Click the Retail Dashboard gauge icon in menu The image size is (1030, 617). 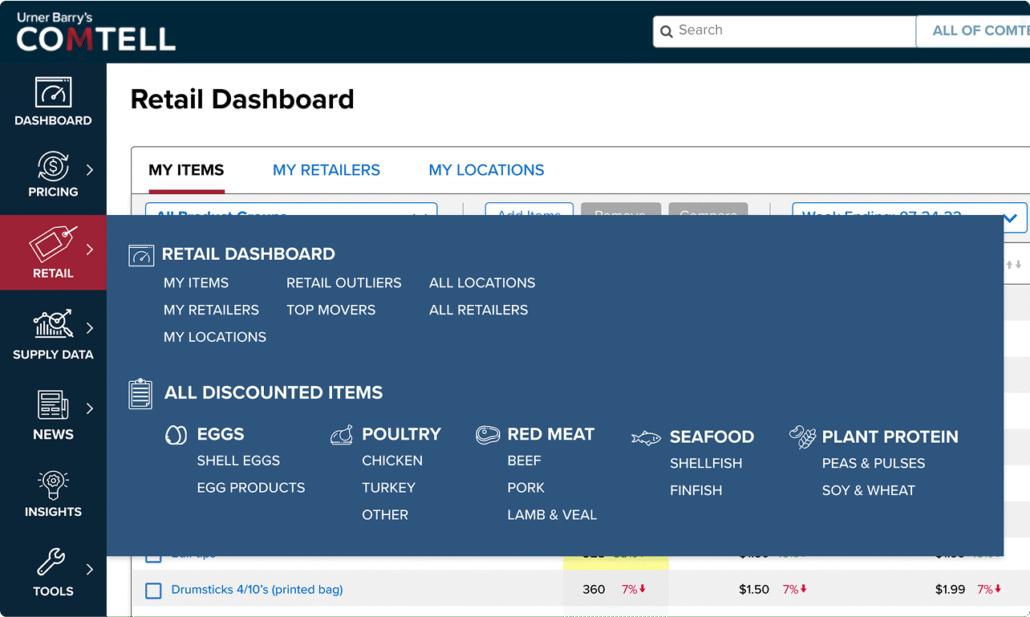(x=141, y=255)
